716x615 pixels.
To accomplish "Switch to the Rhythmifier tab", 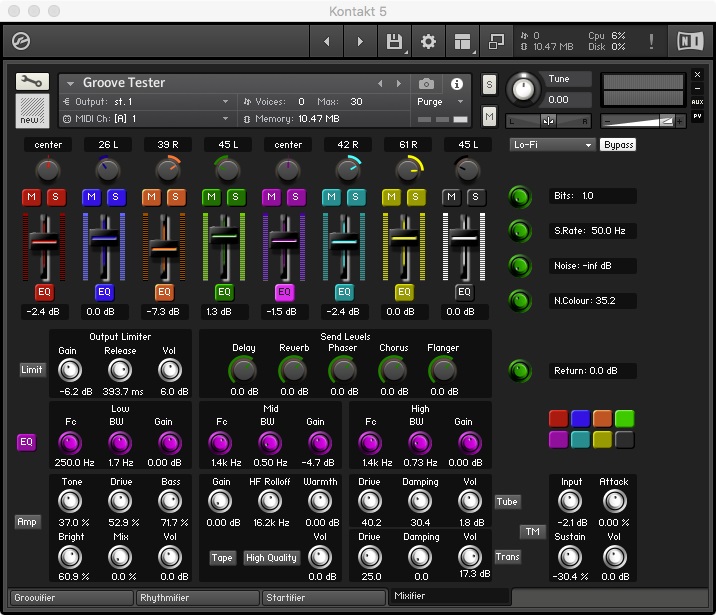I will (197, 598).
